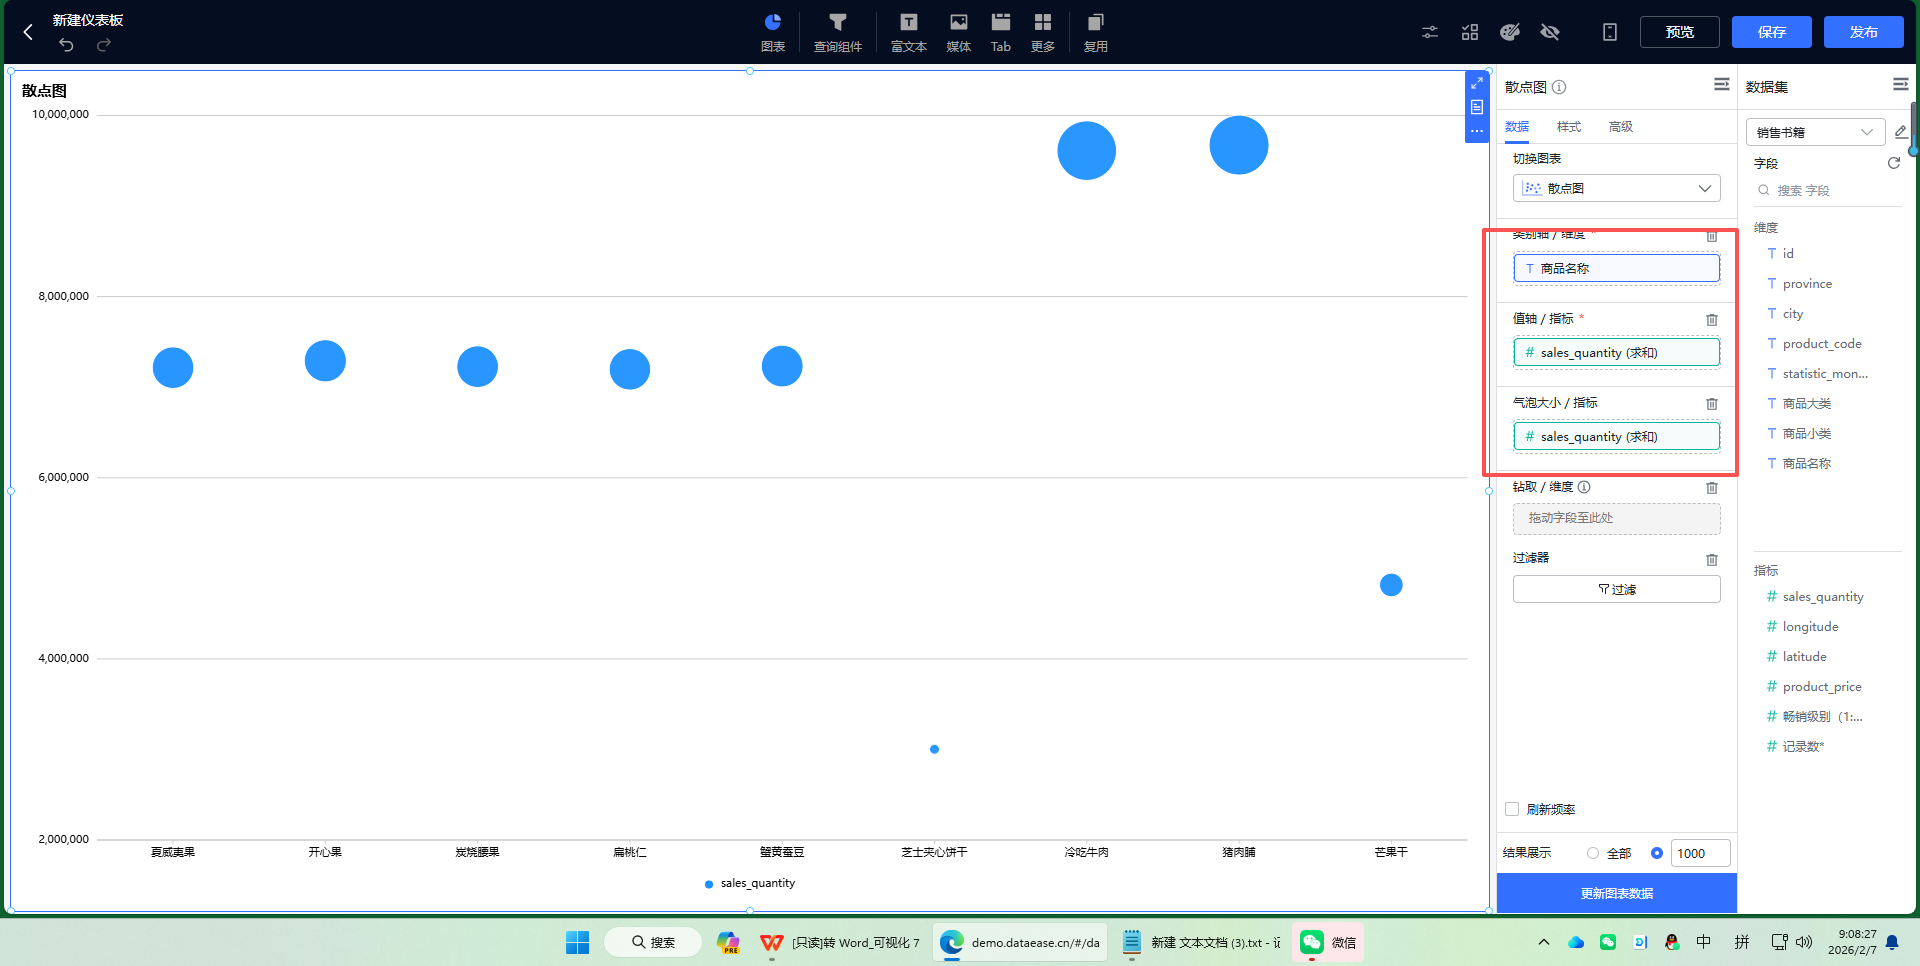Switch to the 高级 tab
Image resolution: width=1920 pixels, height=966 pixels.
(x=1621, y=127)
